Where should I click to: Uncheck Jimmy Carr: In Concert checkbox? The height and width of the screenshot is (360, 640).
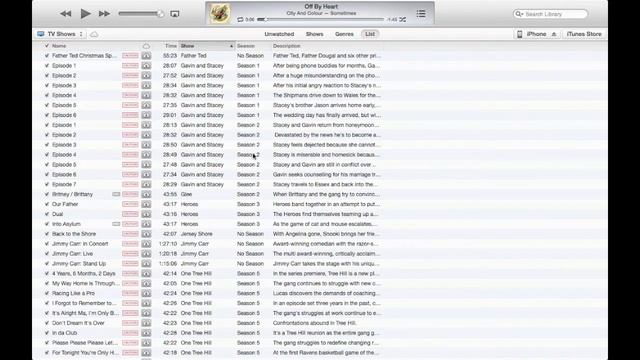pos(47,244)
